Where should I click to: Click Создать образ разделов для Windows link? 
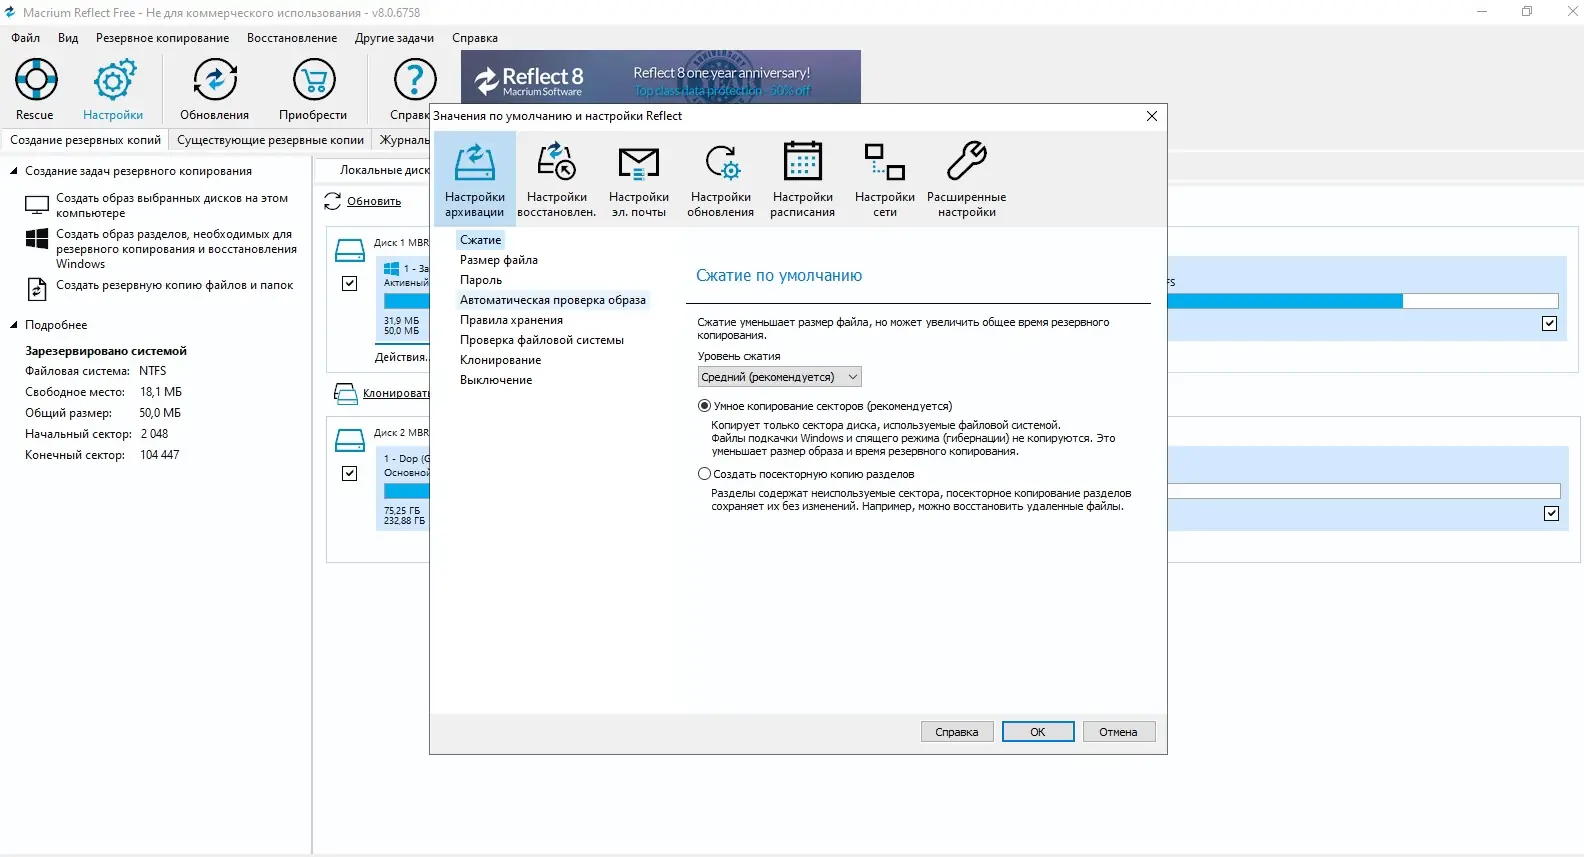point(176,249)
